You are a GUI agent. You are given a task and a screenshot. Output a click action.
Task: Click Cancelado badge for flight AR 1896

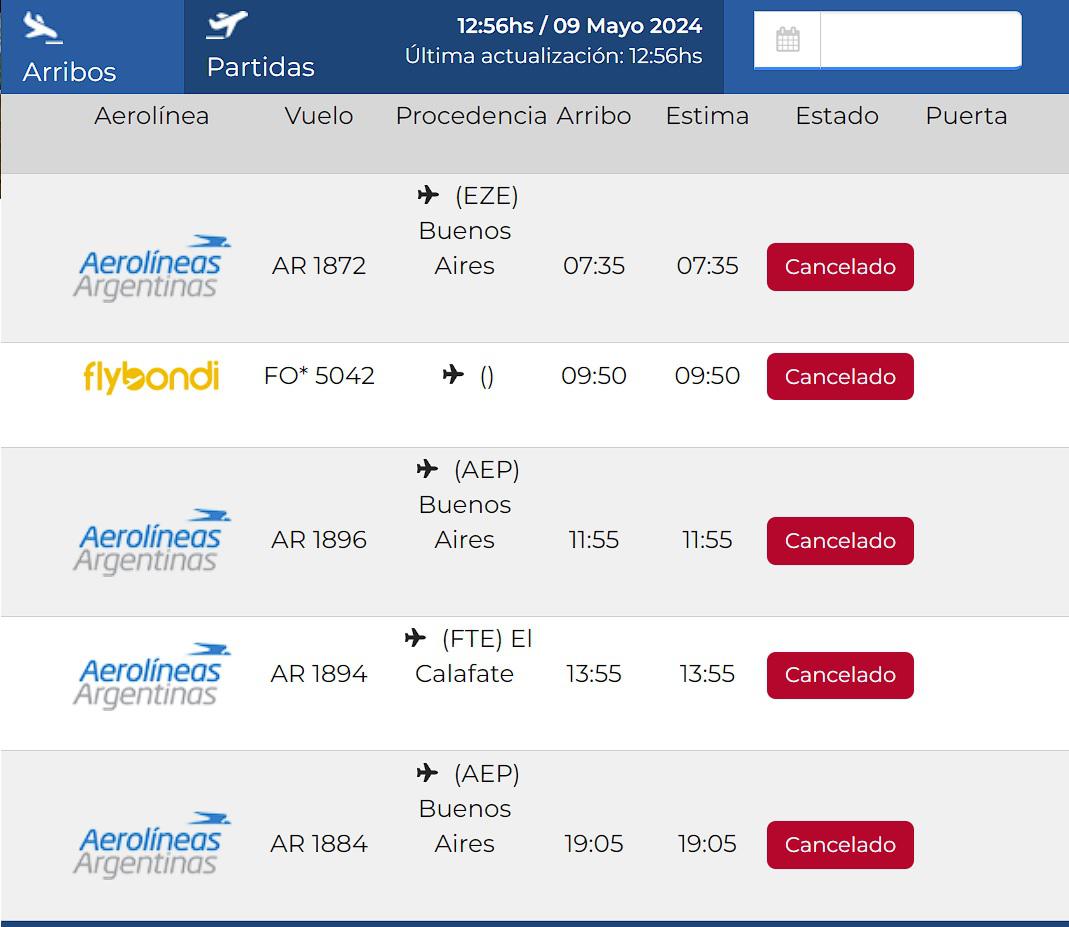[840, 541]
